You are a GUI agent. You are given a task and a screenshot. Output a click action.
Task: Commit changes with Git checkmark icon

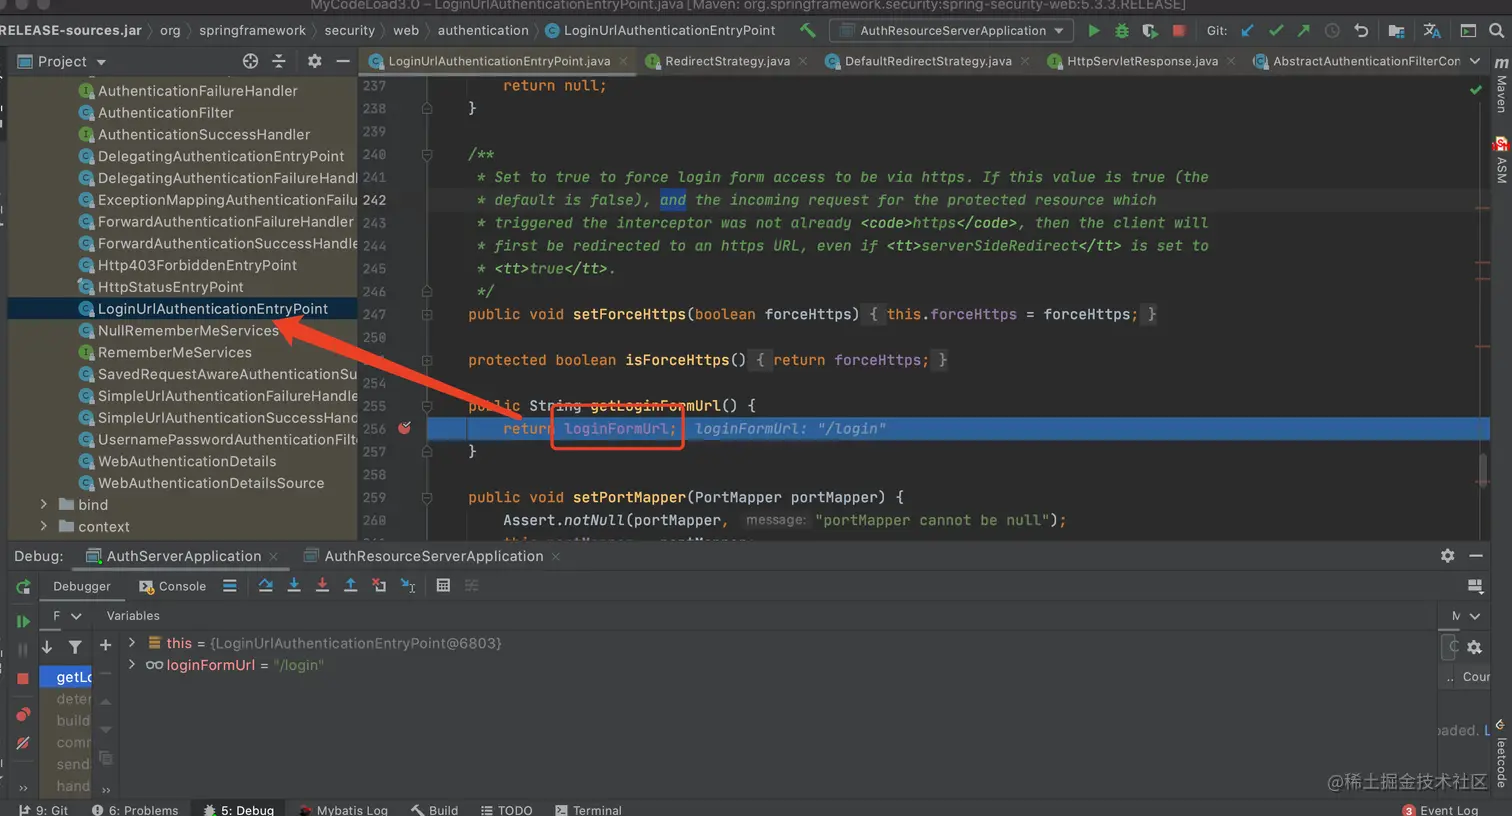coord(1275,31)
